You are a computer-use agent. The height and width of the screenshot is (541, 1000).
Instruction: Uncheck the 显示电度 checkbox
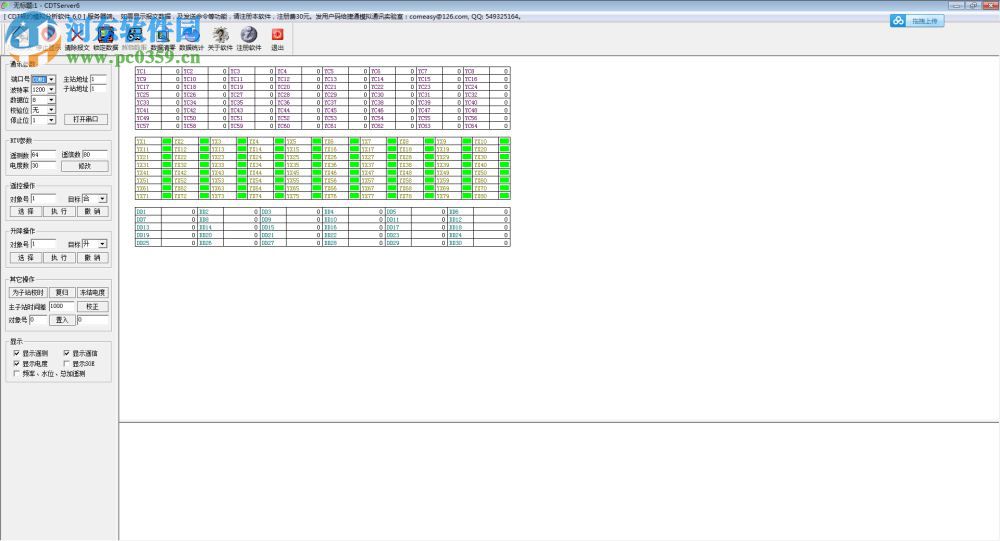click(x=17, y=363)
